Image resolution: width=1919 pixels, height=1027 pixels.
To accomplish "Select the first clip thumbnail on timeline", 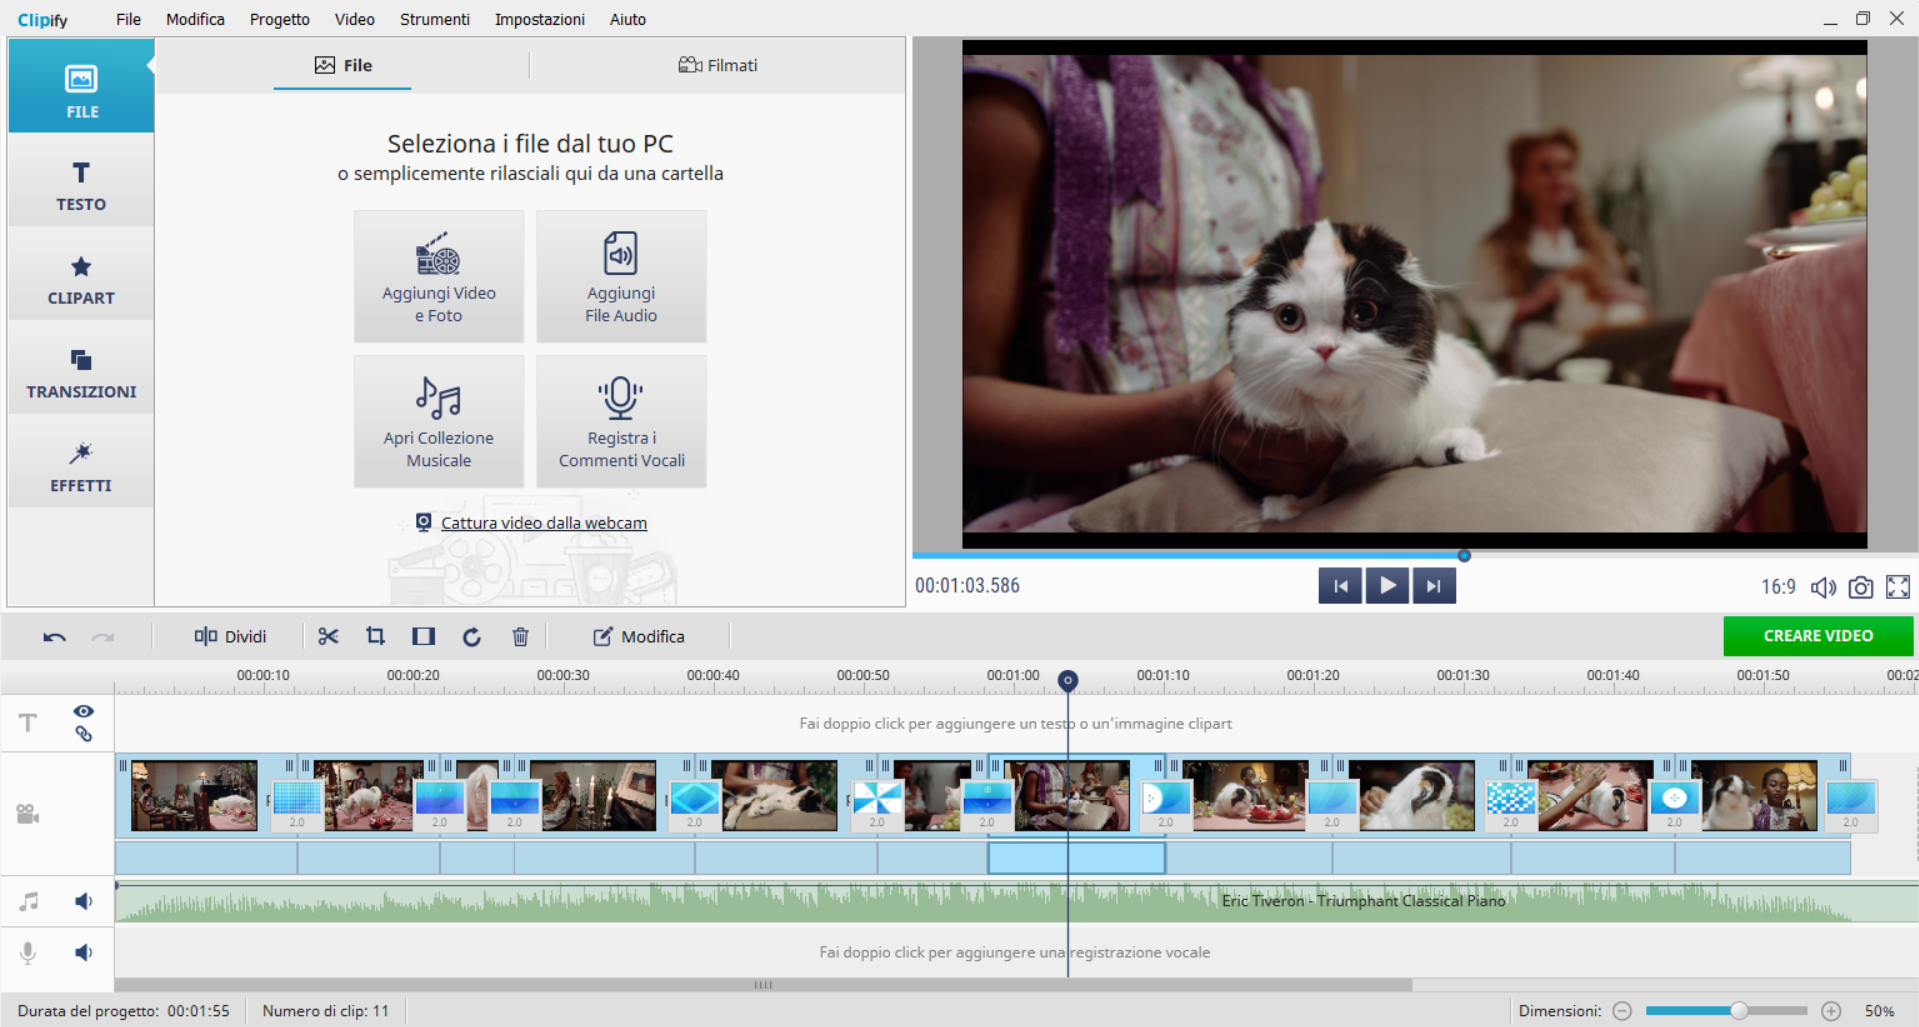I will 194,796.
